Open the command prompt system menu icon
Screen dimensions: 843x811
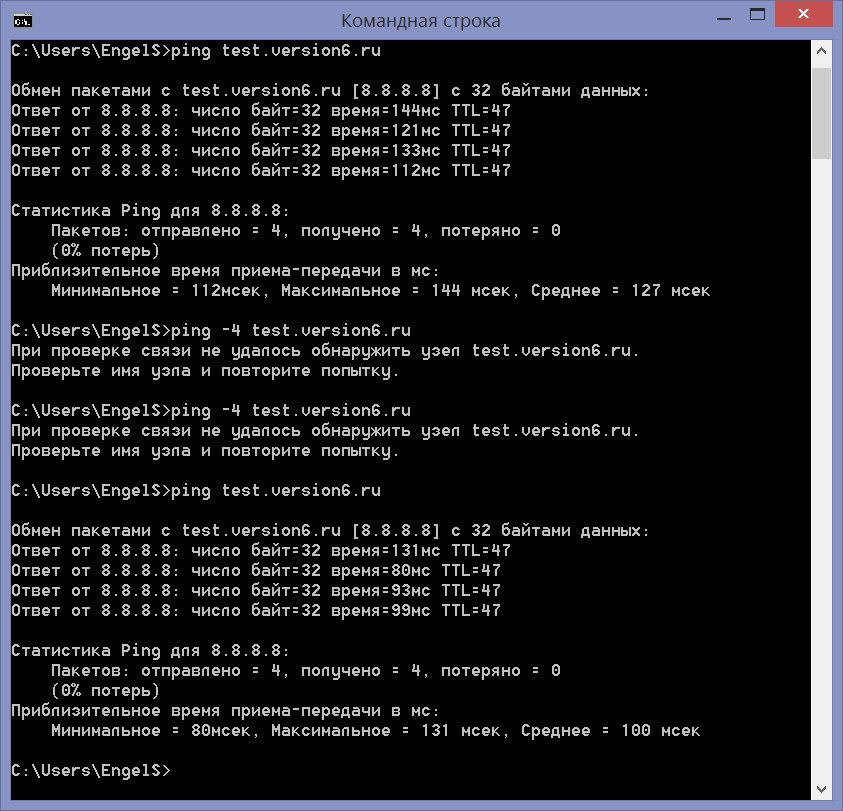(x=23, y=22)
